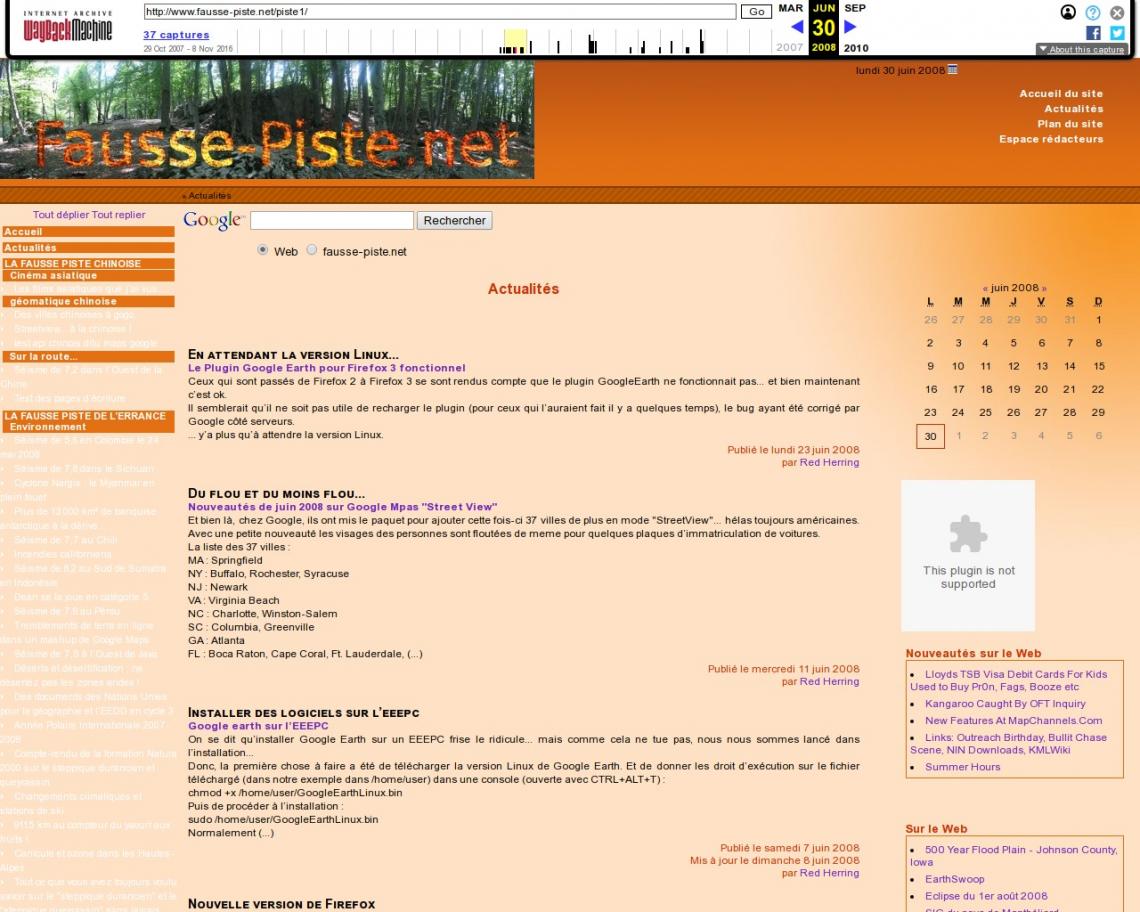Open the Sur la route... submenu

(89, 356)
